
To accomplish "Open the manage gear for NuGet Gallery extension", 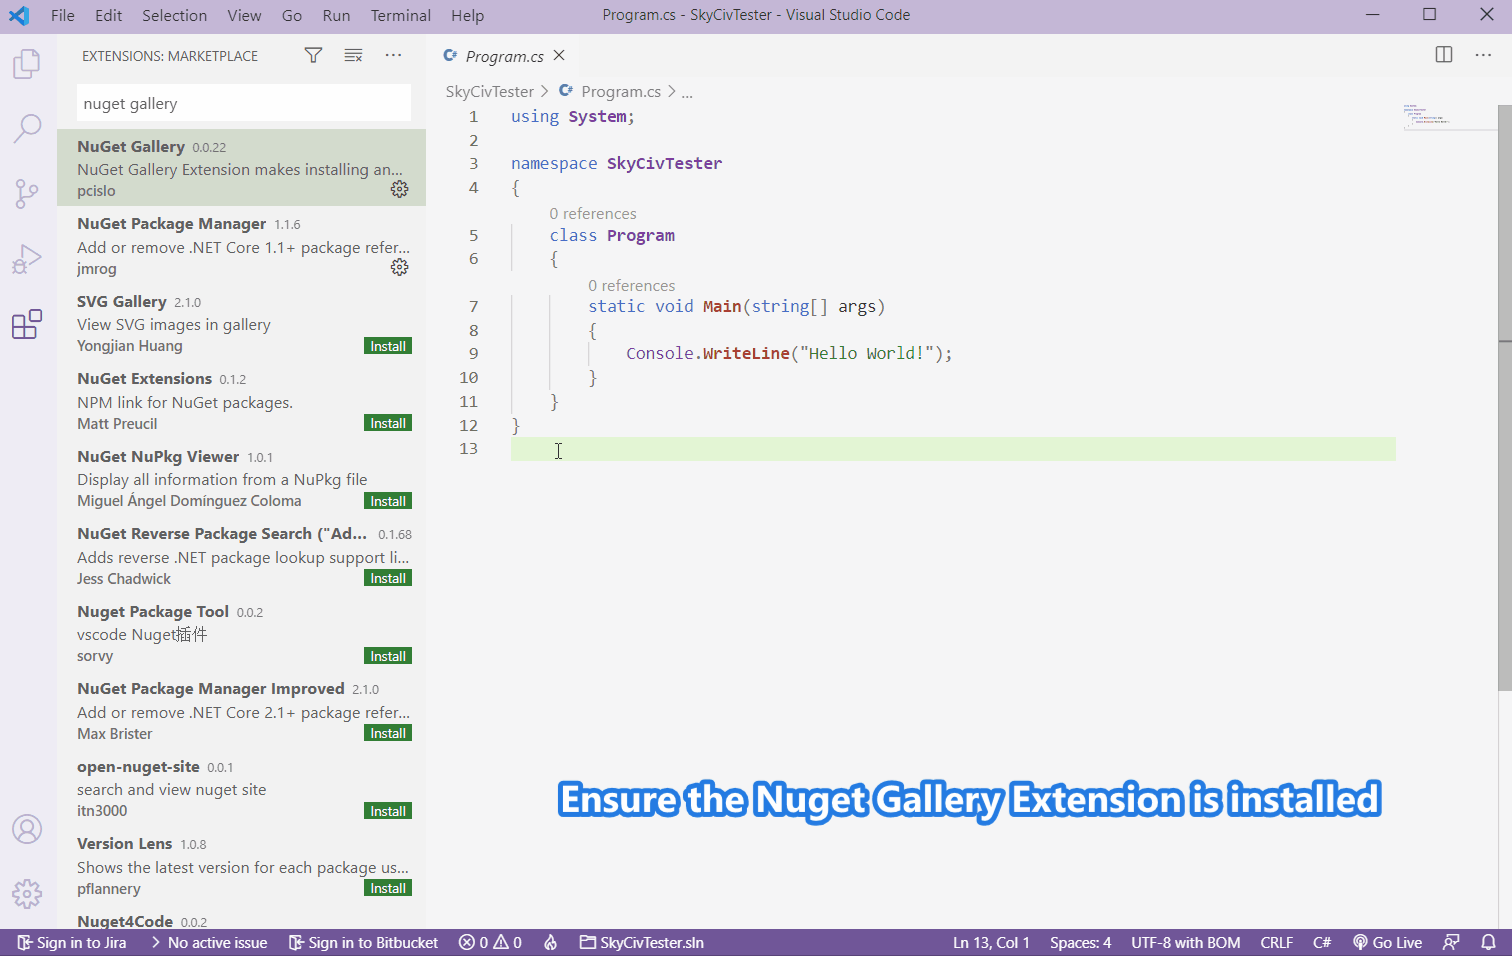I will point(399,189).
